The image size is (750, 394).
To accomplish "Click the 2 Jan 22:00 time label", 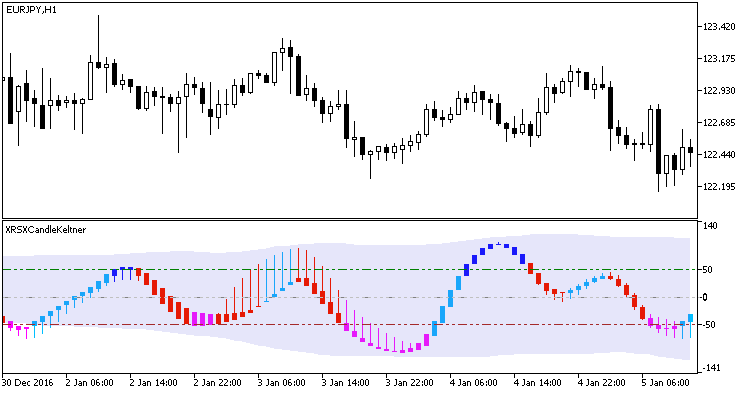I will (218, 383).
